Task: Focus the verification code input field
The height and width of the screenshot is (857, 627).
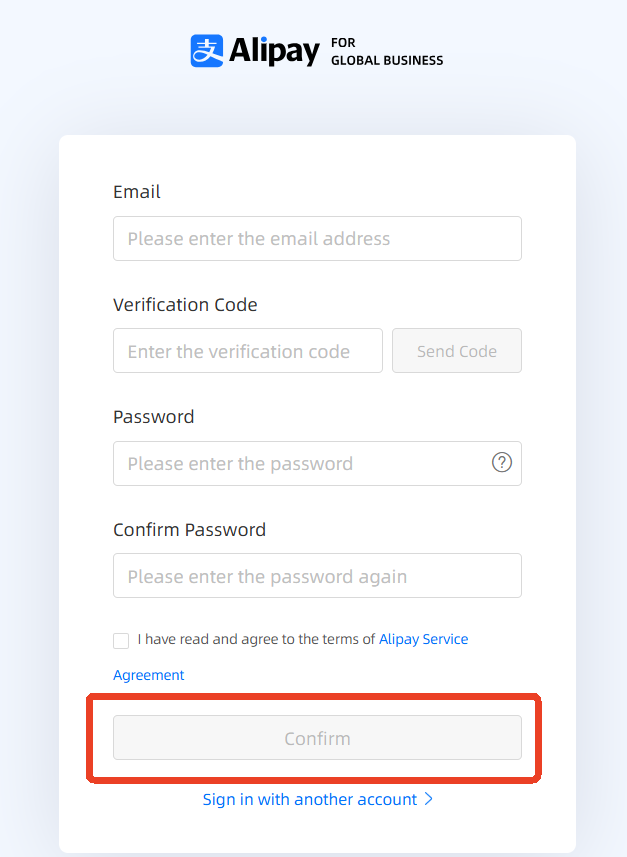Action: coord(247,351)
